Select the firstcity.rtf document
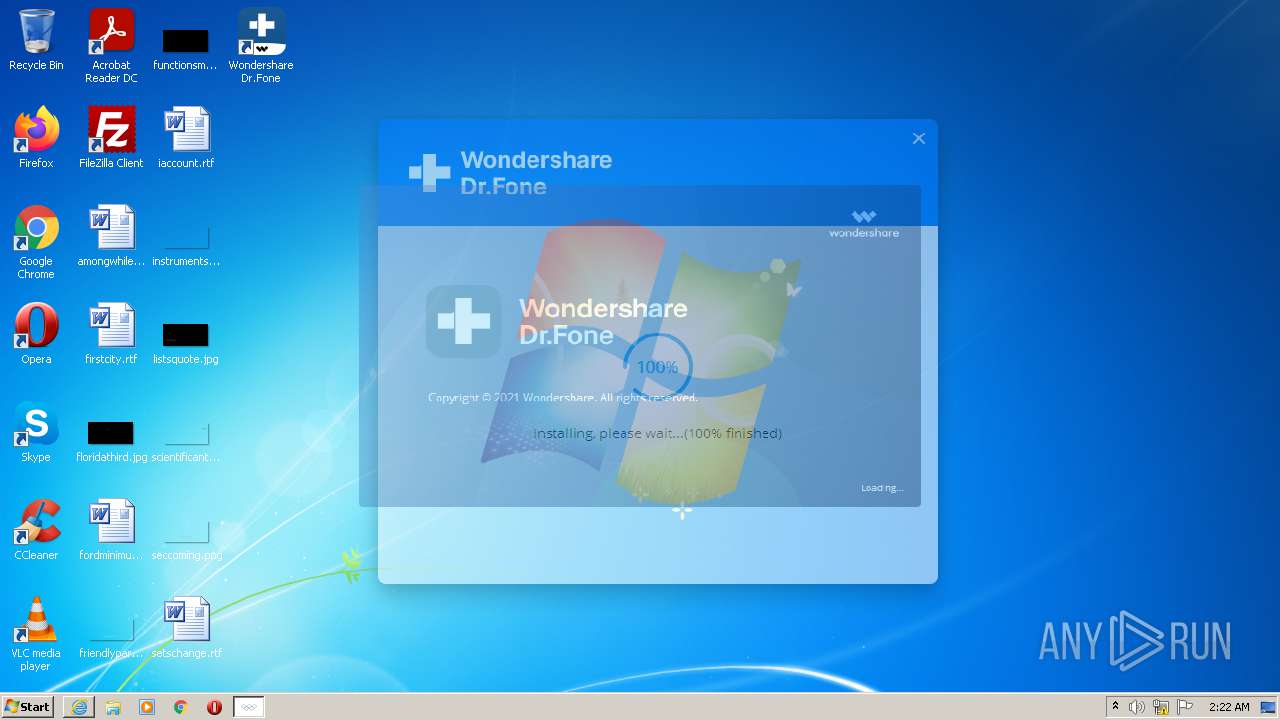This screenshot has width=1280, height=720. click(111, 334)
